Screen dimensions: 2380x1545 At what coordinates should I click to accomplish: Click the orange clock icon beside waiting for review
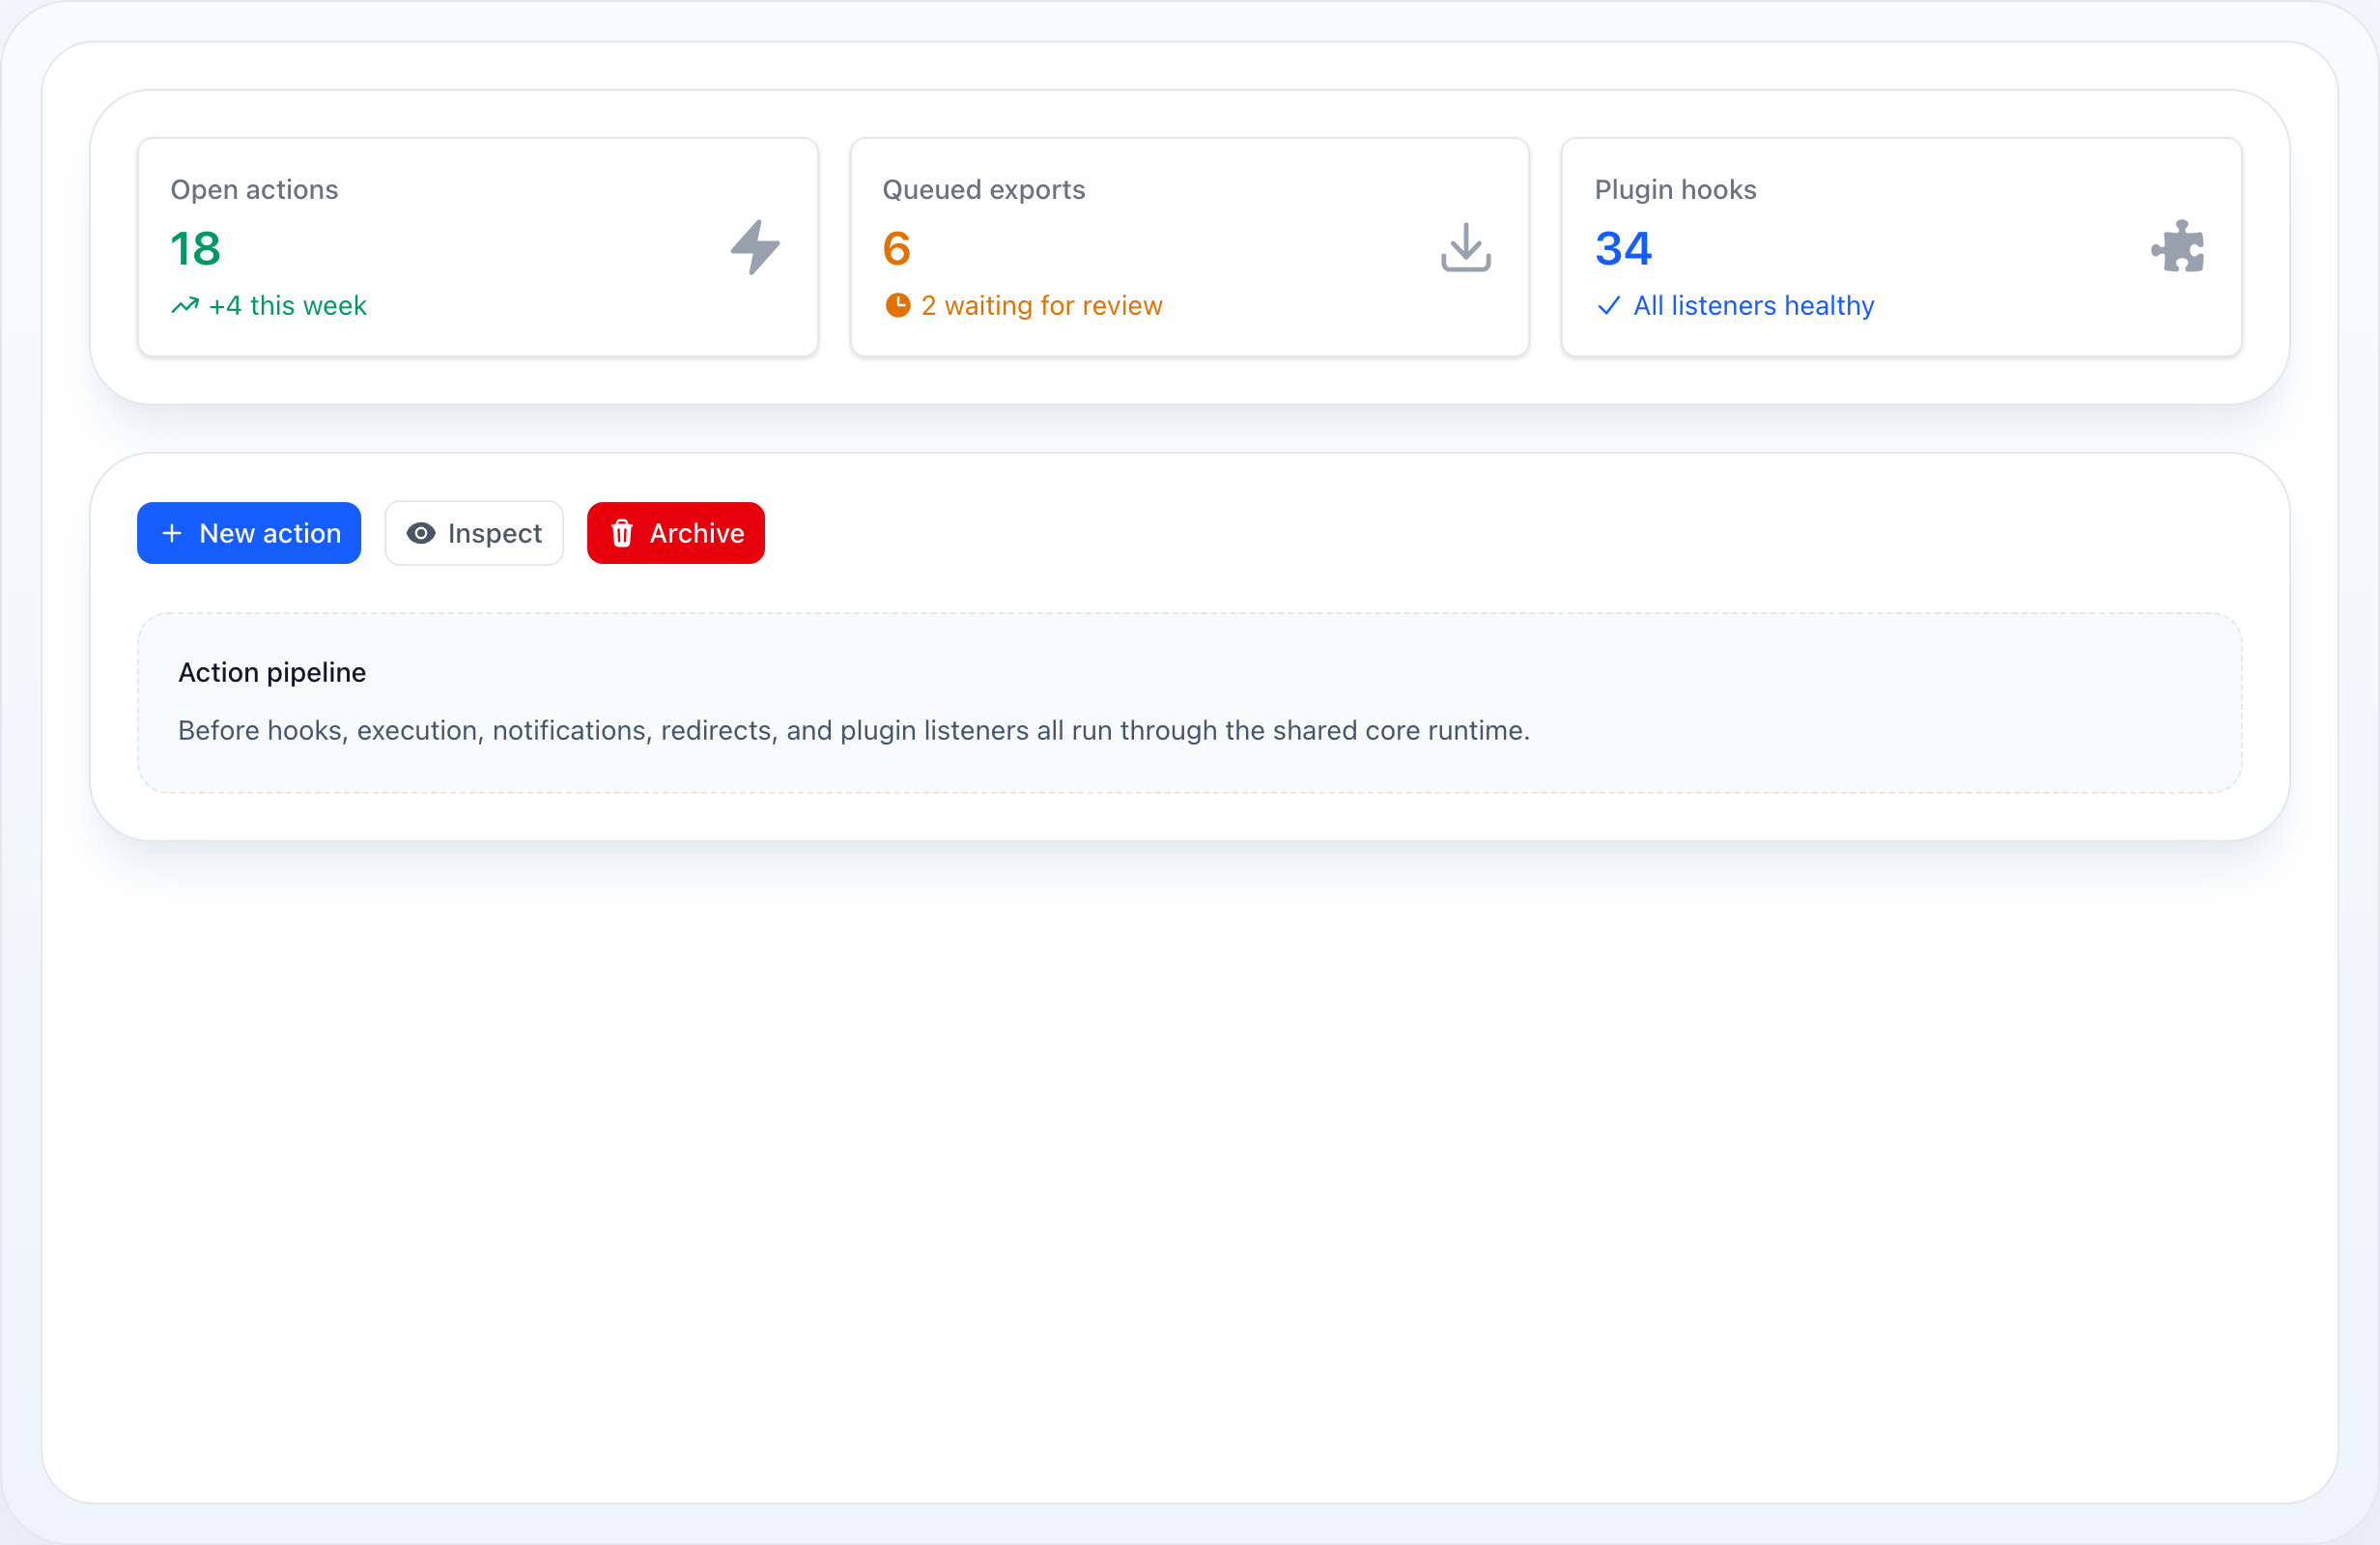(x=898, y=306)
